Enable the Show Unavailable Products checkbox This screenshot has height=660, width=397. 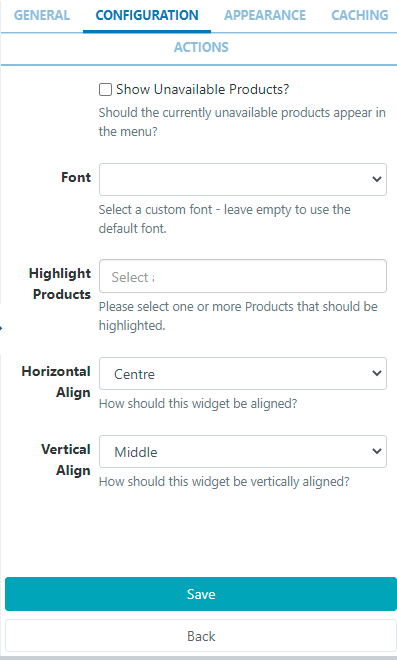(105, 90)
